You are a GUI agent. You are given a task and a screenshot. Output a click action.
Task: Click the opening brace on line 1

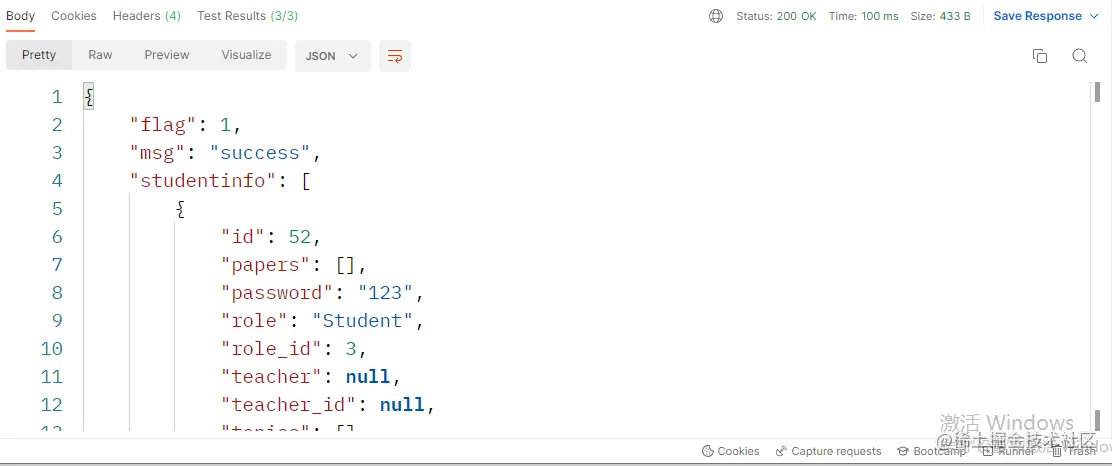pos(89,97)
